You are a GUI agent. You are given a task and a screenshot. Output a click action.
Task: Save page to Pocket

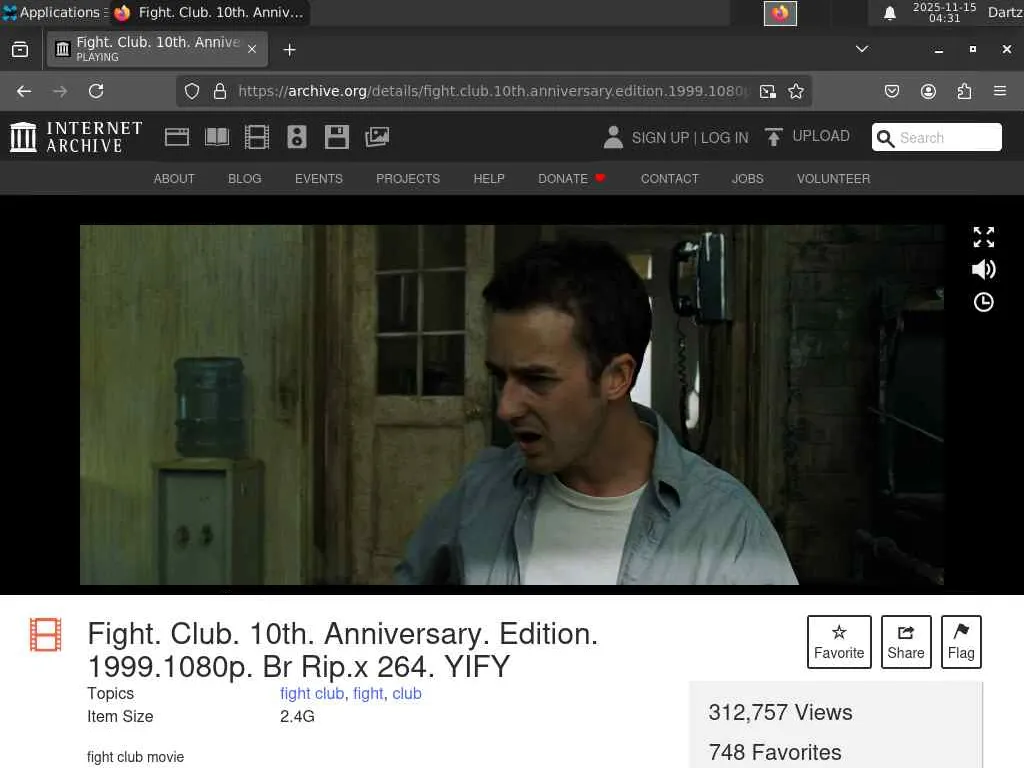pyautogui.click(x=891, y=91)
